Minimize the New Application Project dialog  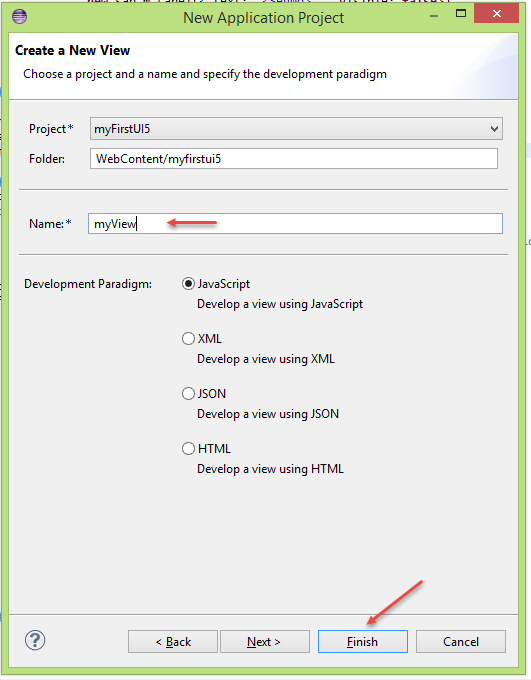click(434, 16)
